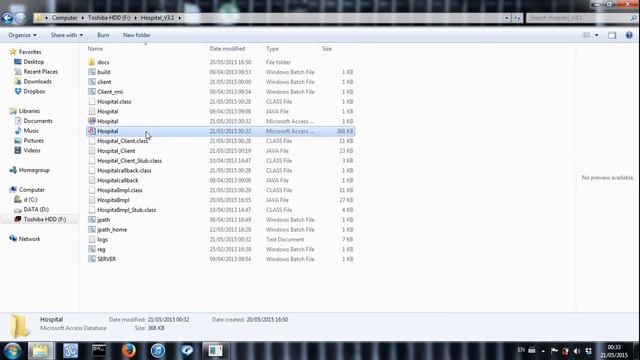Image resolution: width=640 pixels, height=360 pixels.
Task: Select Libraries in navigation pane
Action: click(29, 111)
